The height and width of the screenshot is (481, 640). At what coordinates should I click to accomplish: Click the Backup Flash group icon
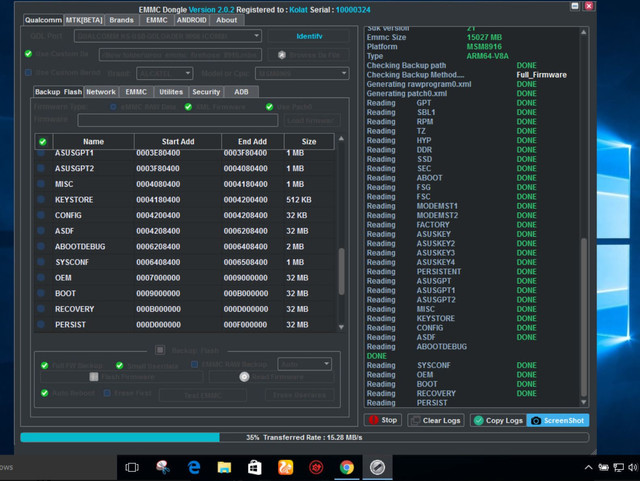160,350
